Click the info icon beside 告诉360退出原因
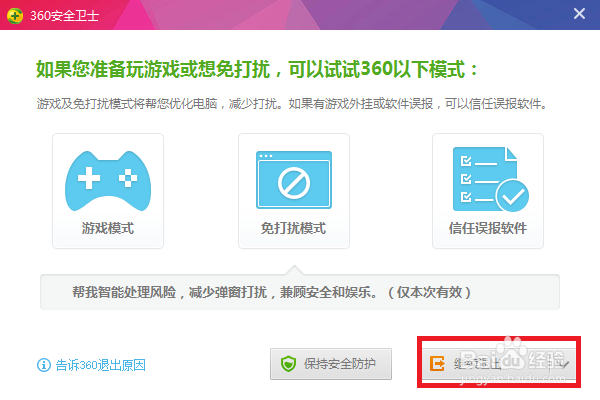The height and width of the screenshot is (400, 600). pyautogui.click(x=44, y=365)
